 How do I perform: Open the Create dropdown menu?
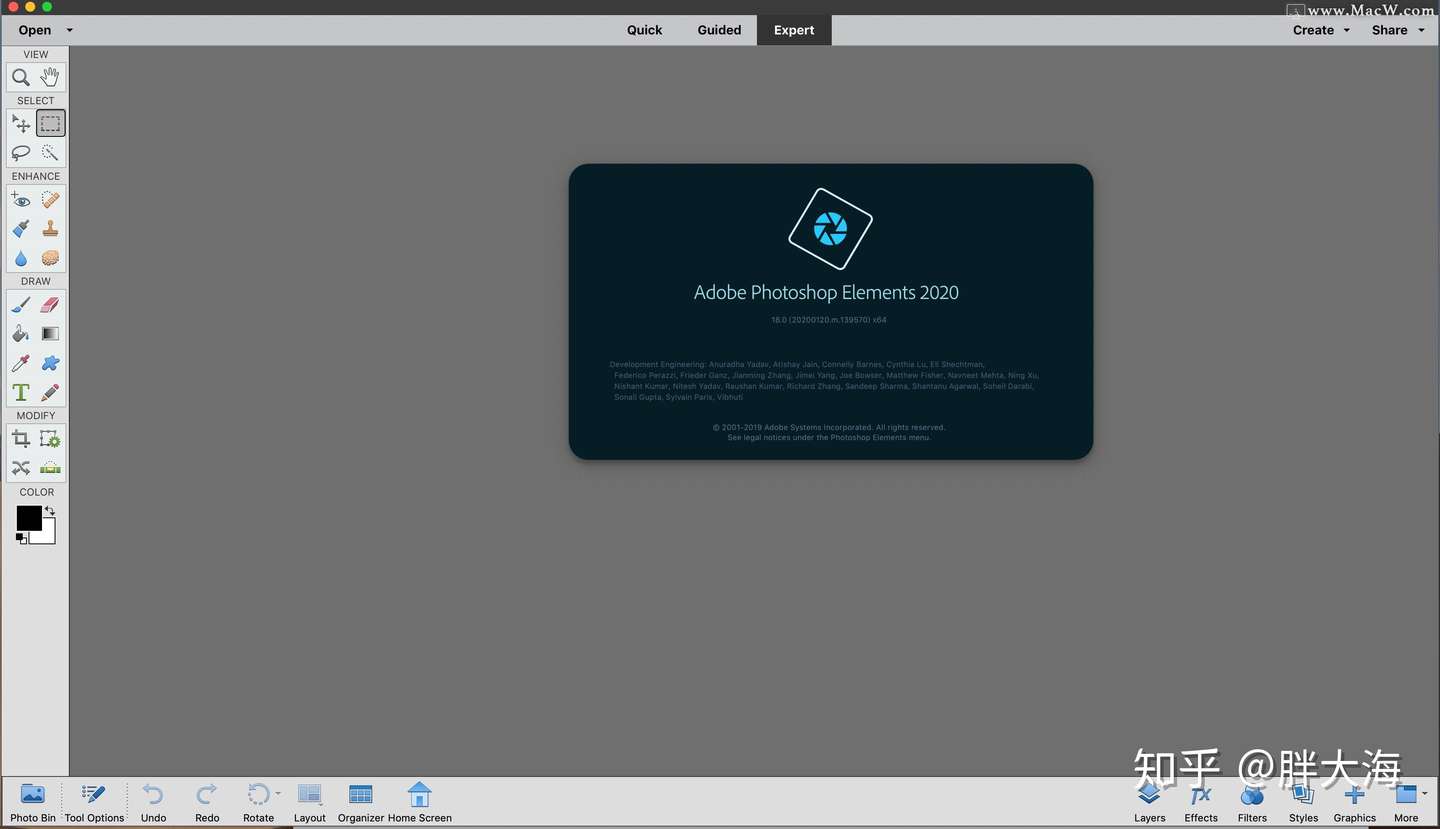click(x=1321, y=30)
